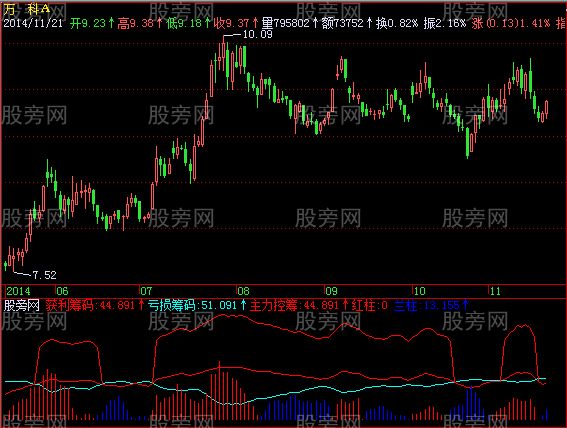Click the turnover rate 换0.82%
The height and width of the screenshot is (428, 567).
[397, 23]
